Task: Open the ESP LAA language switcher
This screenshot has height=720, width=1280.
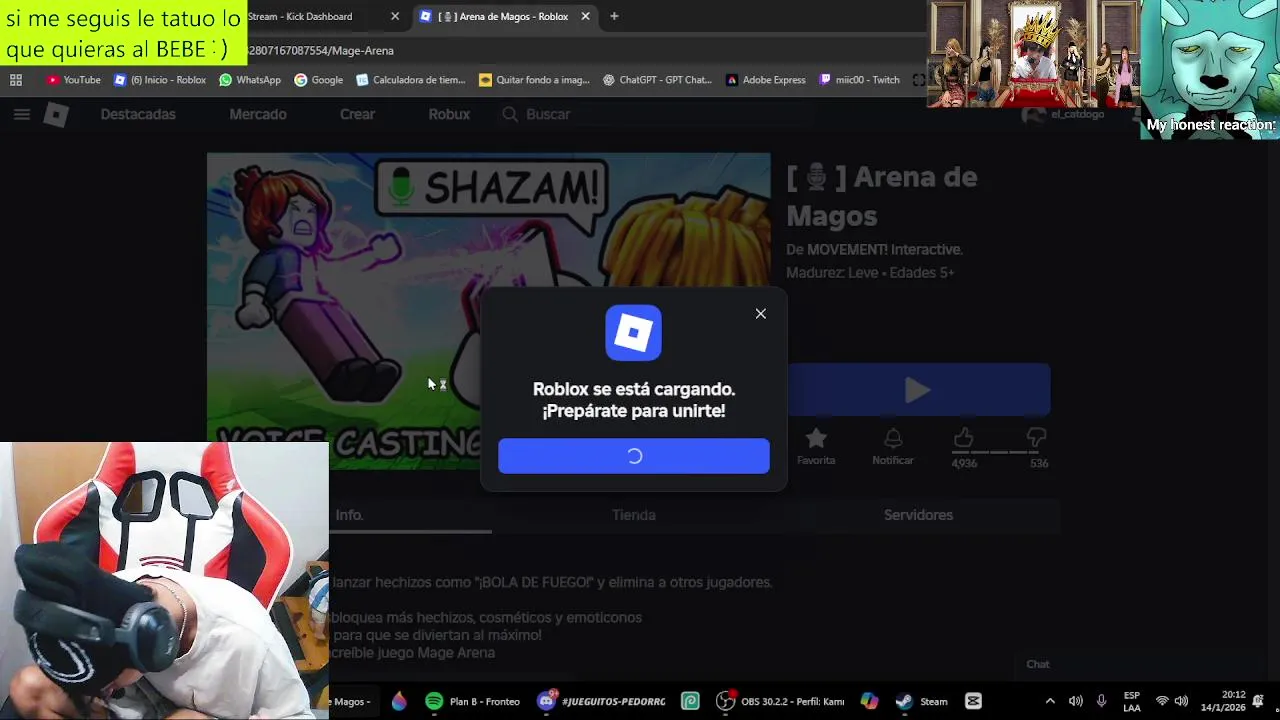Action: 1132,701
